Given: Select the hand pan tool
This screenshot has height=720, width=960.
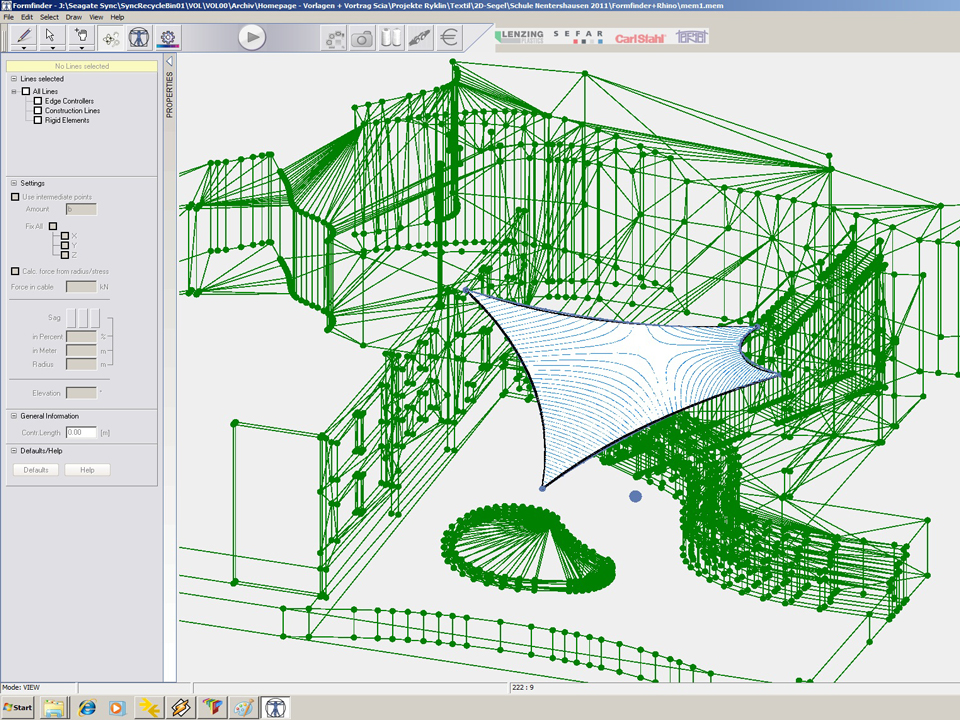Looking at the screenshot, I should (x=82, y=35).
